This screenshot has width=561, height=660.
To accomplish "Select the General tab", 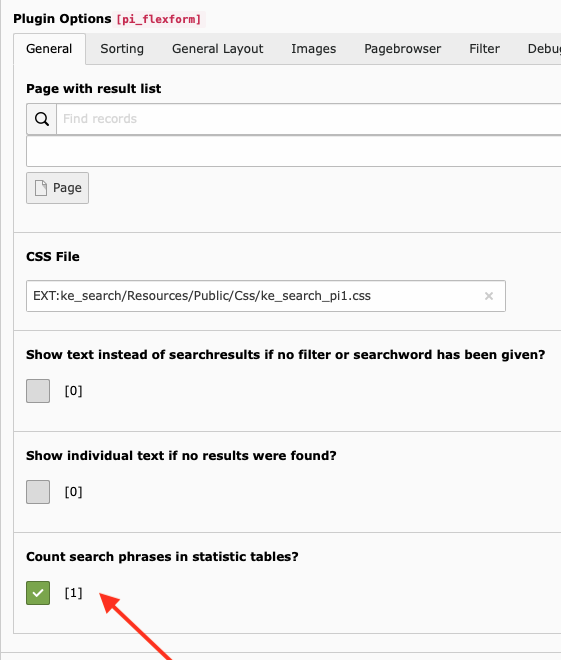I will coord(49,49).
